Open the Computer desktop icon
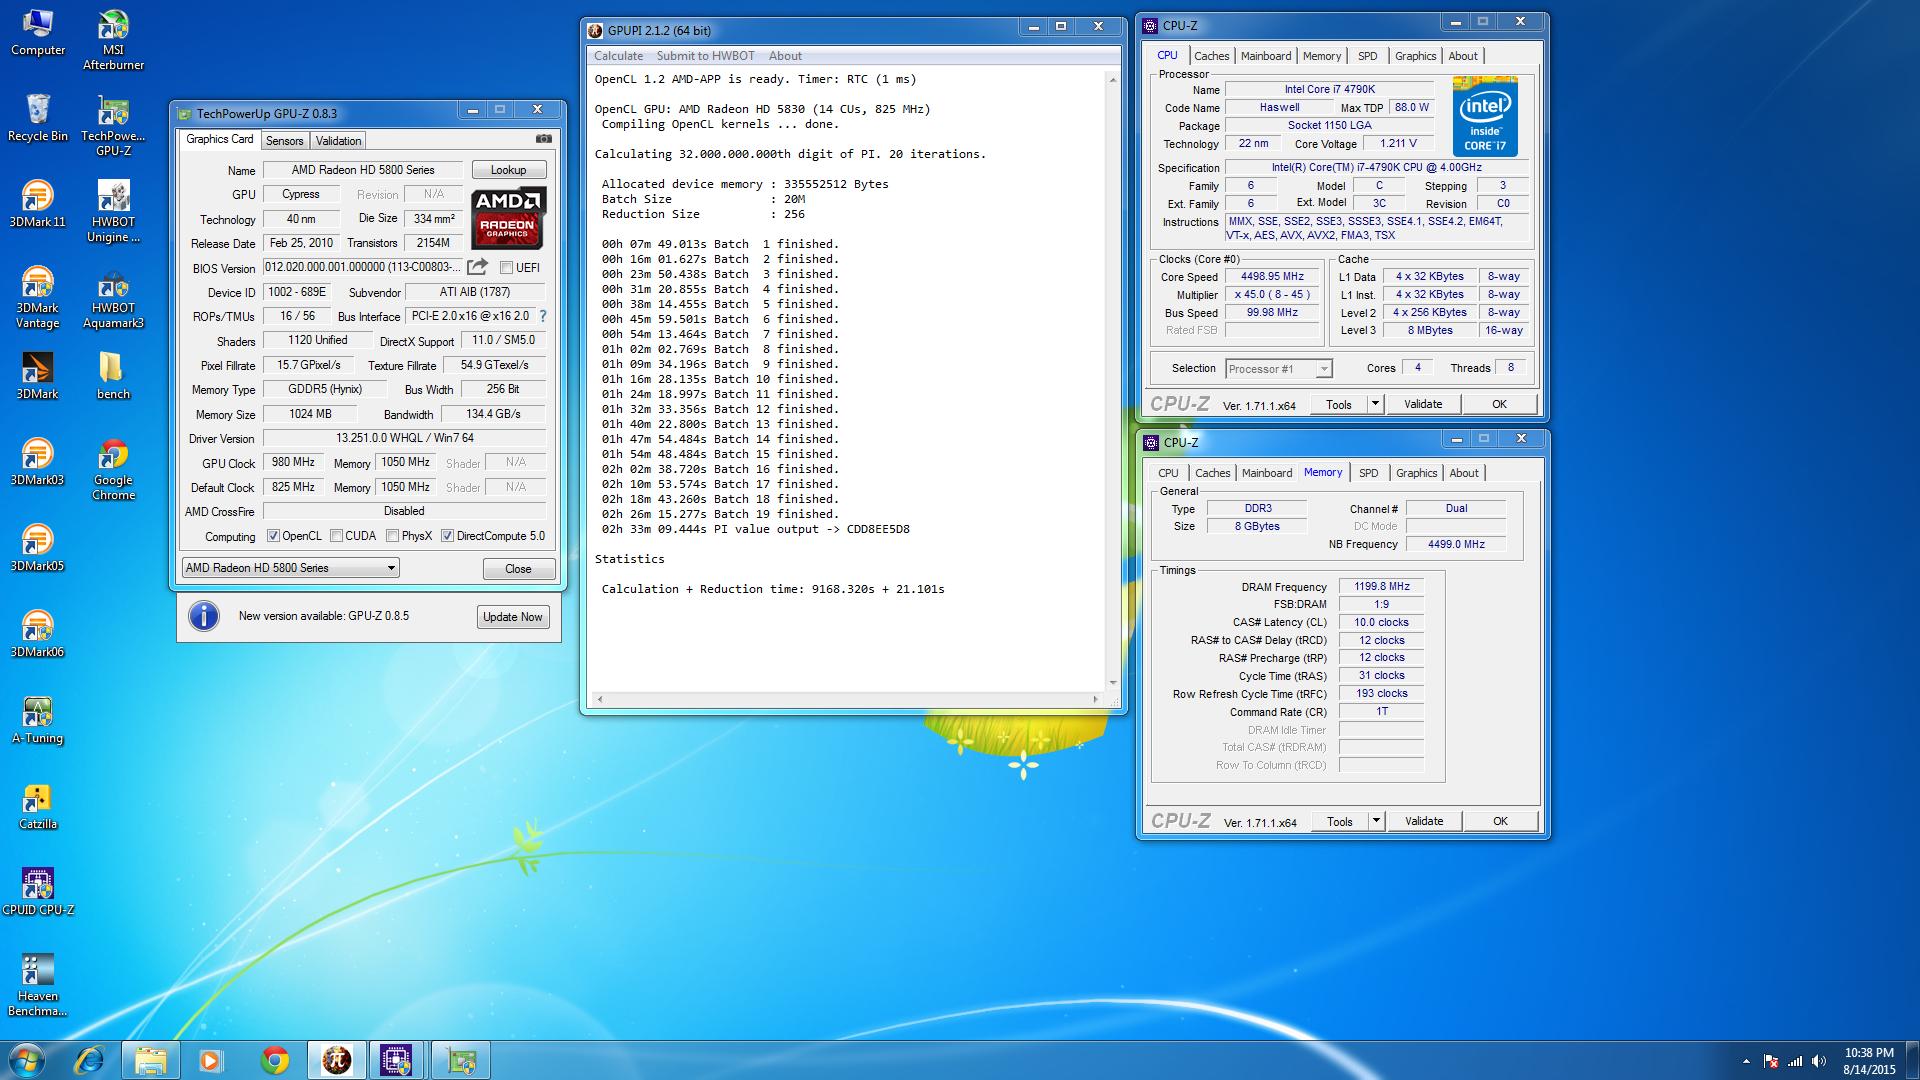This screenshot has width=1920, height=1080. [38, 33]
